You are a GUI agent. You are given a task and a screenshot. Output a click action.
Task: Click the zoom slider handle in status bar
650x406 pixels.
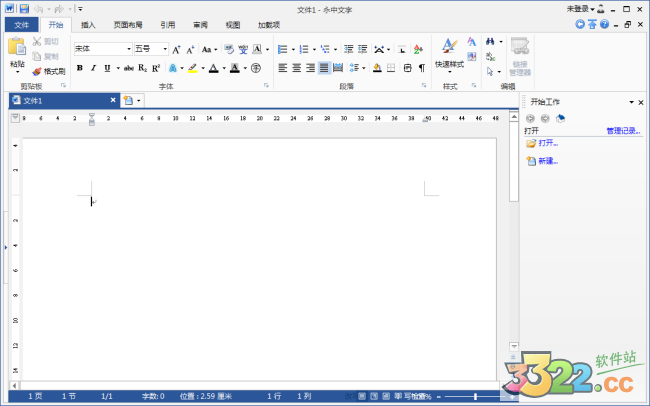(475, 396)
